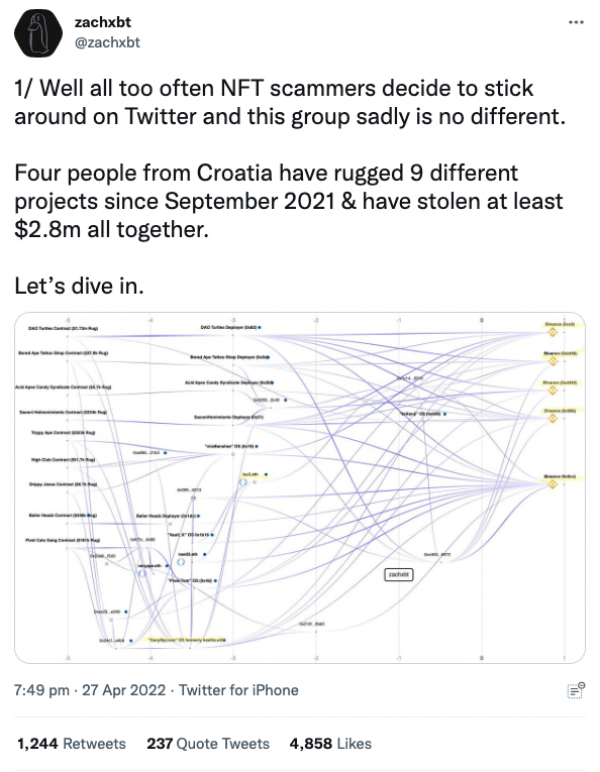Click the topmost Binance diamond icon in graph
This screenshot has width=600, height=772.
[x=552, y=332]
